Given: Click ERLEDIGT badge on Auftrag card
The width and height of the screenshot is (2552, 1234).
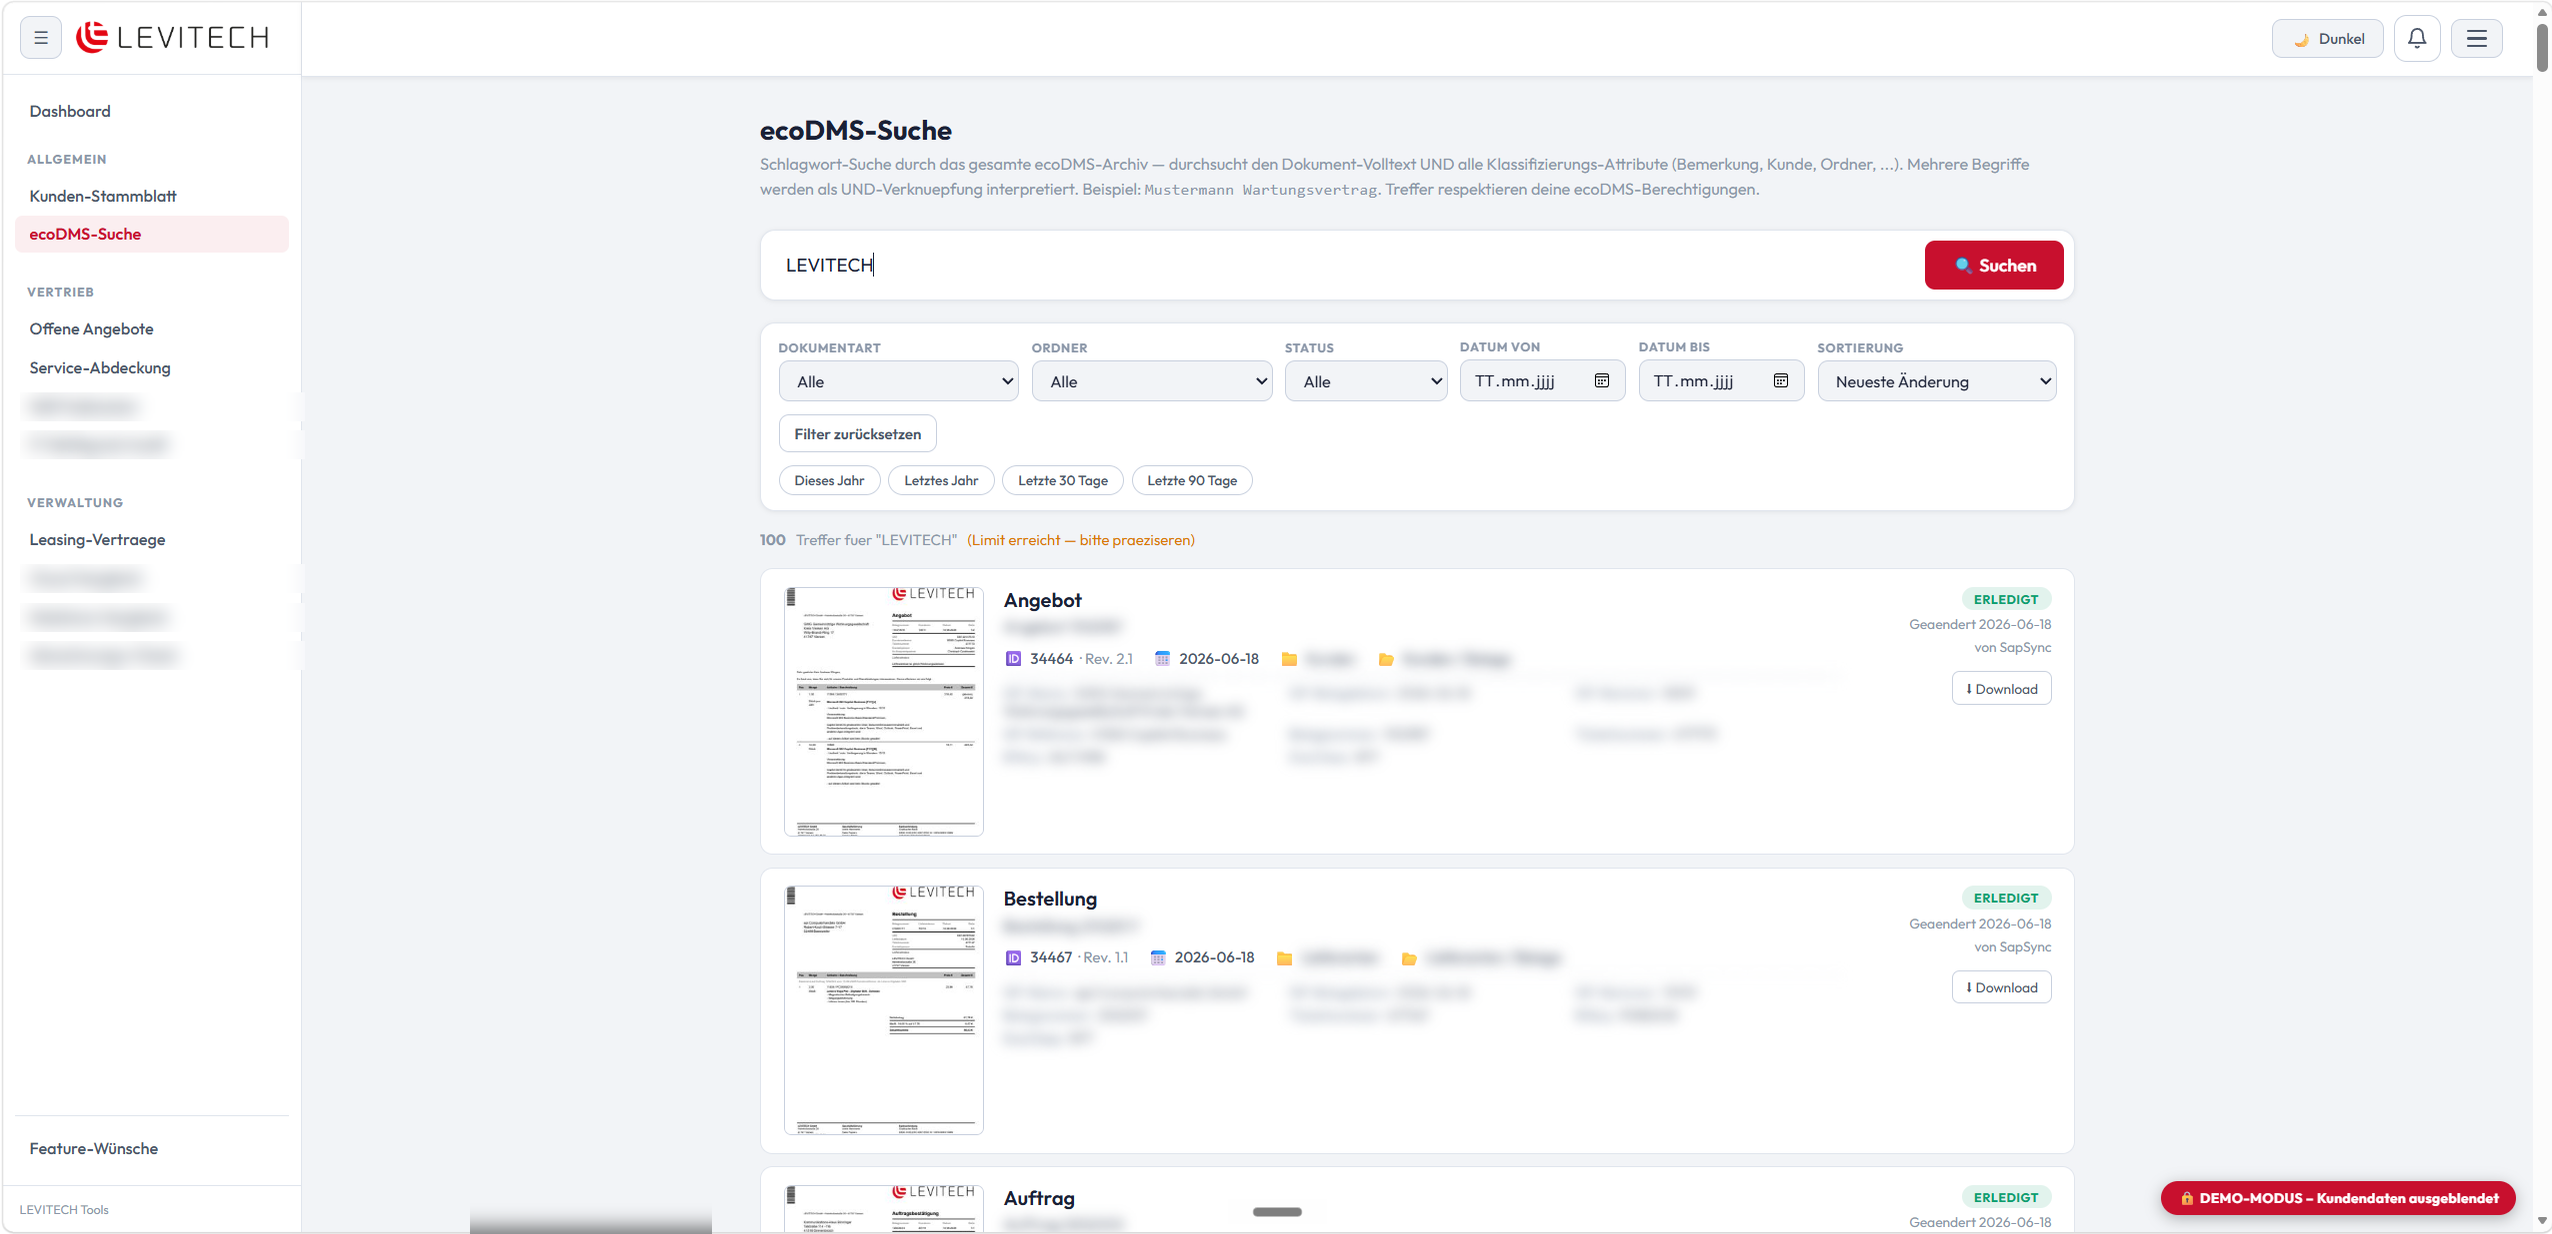Looking at the screenshot, I should [x=2005, y=1197].
